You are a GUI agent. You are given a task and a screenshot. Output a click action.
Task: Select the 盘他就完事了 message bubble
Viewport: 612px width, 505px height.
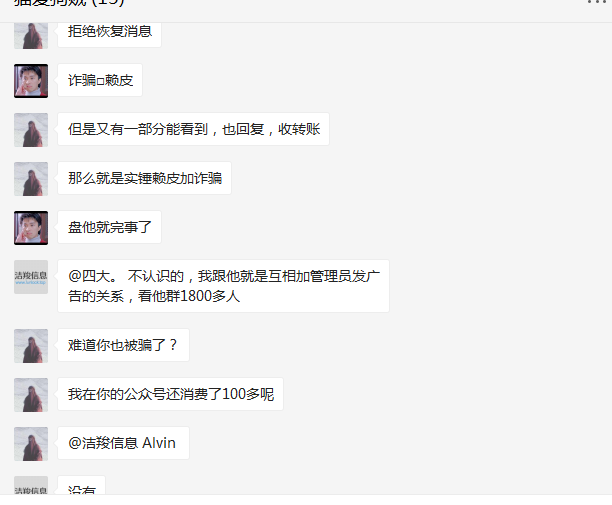[109, 227]
